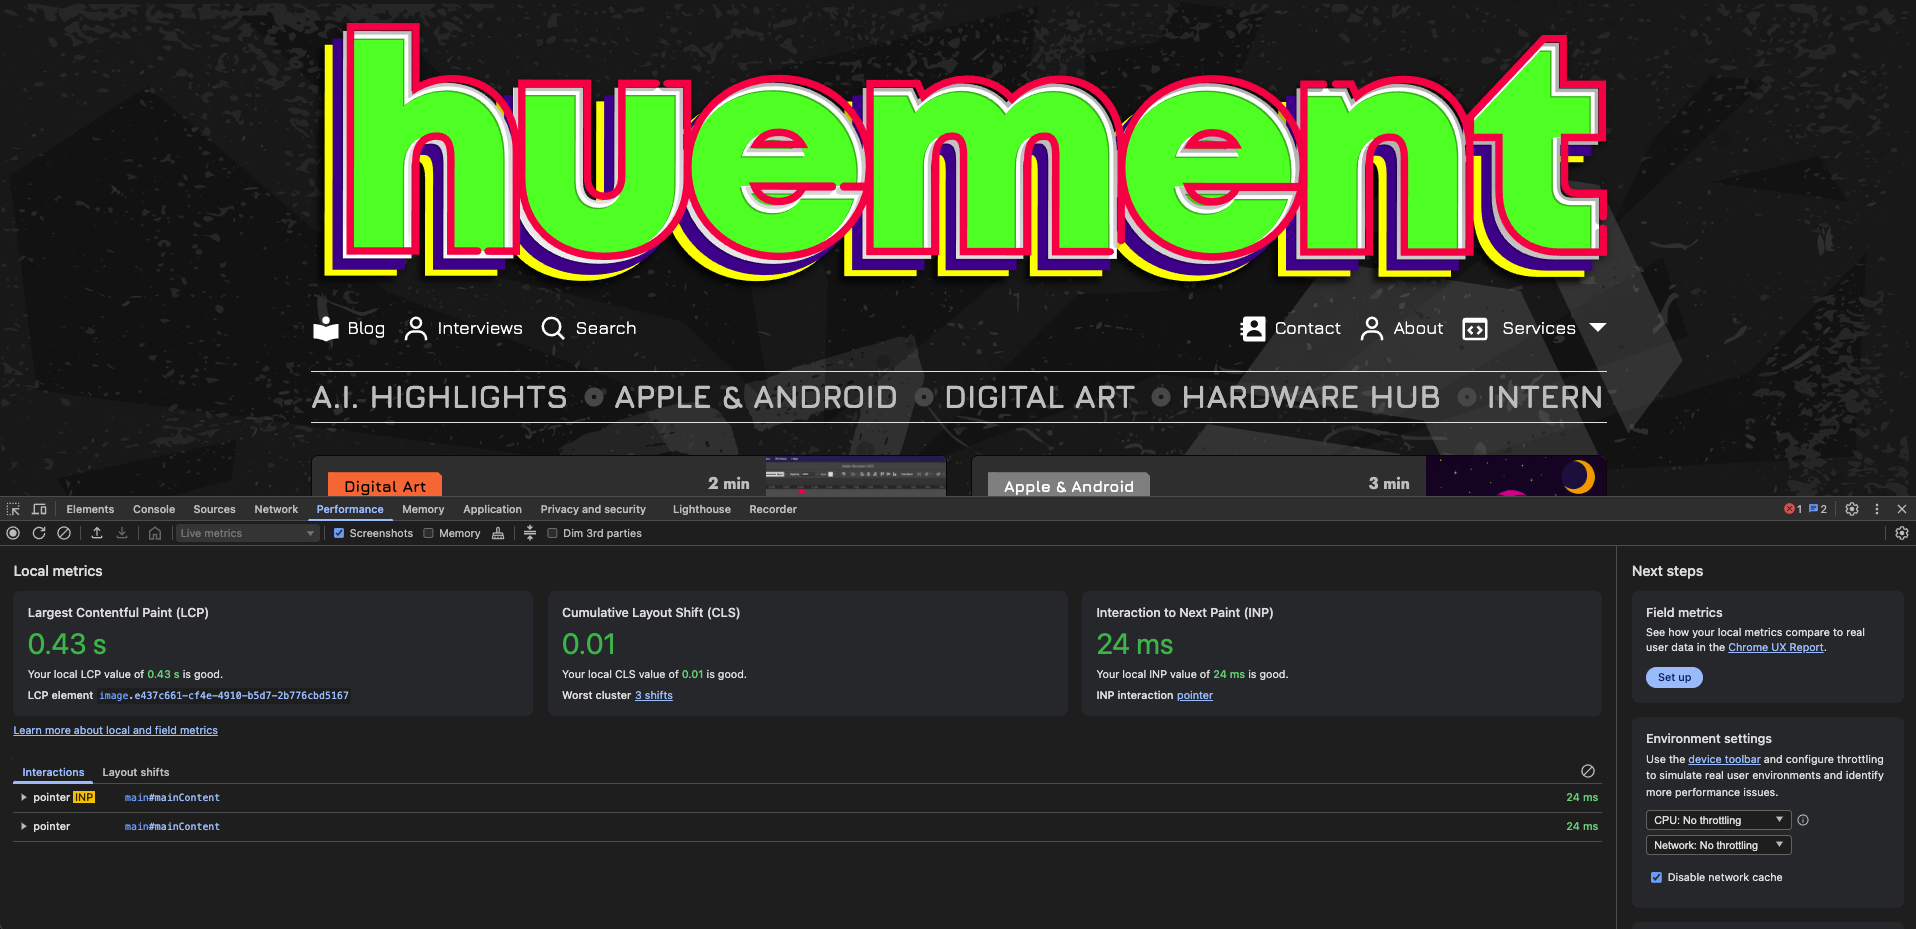Go to the performance landing page home icon
1916x929 pixels.
155,533
